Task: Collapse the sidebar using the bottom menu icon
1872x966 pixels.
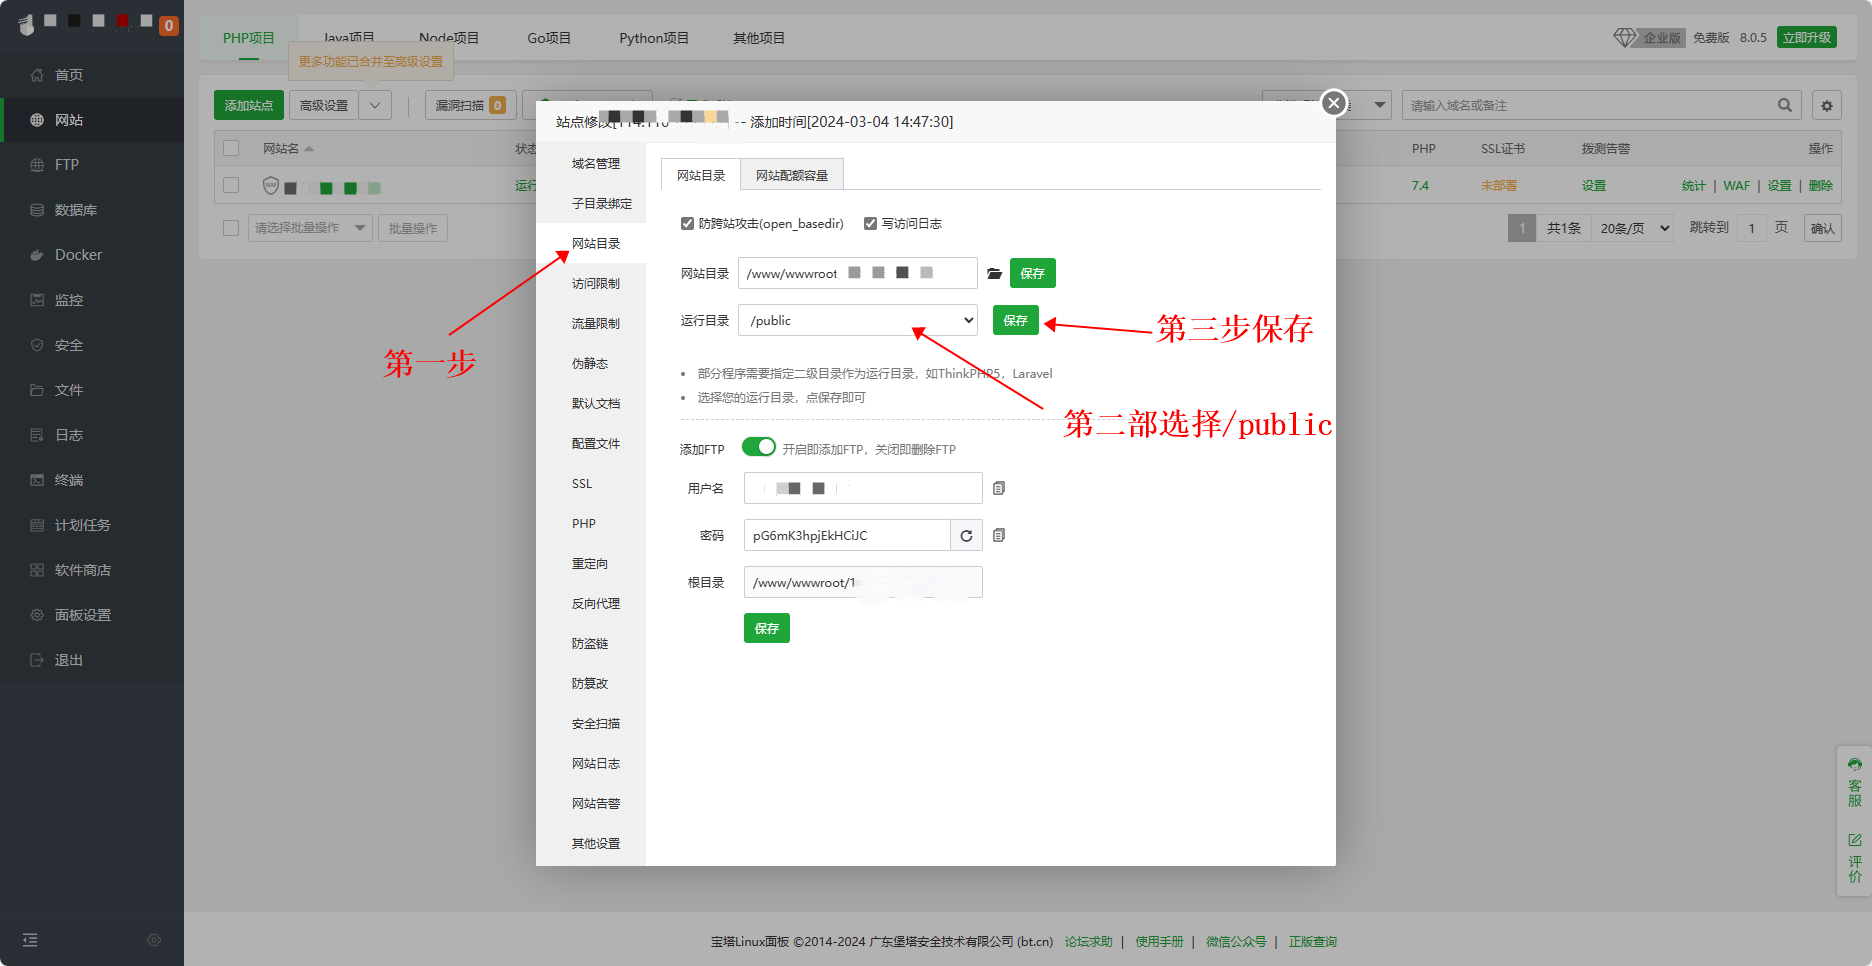Action: point(30,940)
